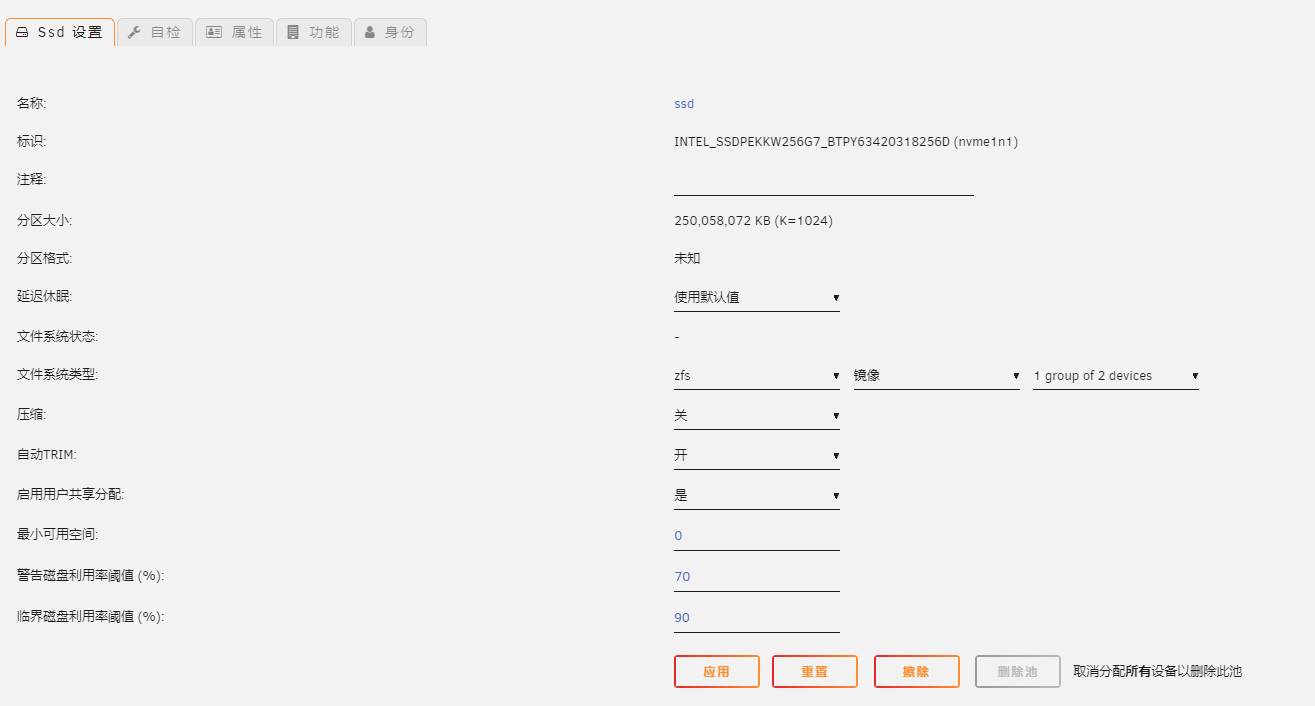Expand the 1 group of 2 devices dropdown
The width and height of the screenshot is (1315, 706).
click(x=1115, y=376)
